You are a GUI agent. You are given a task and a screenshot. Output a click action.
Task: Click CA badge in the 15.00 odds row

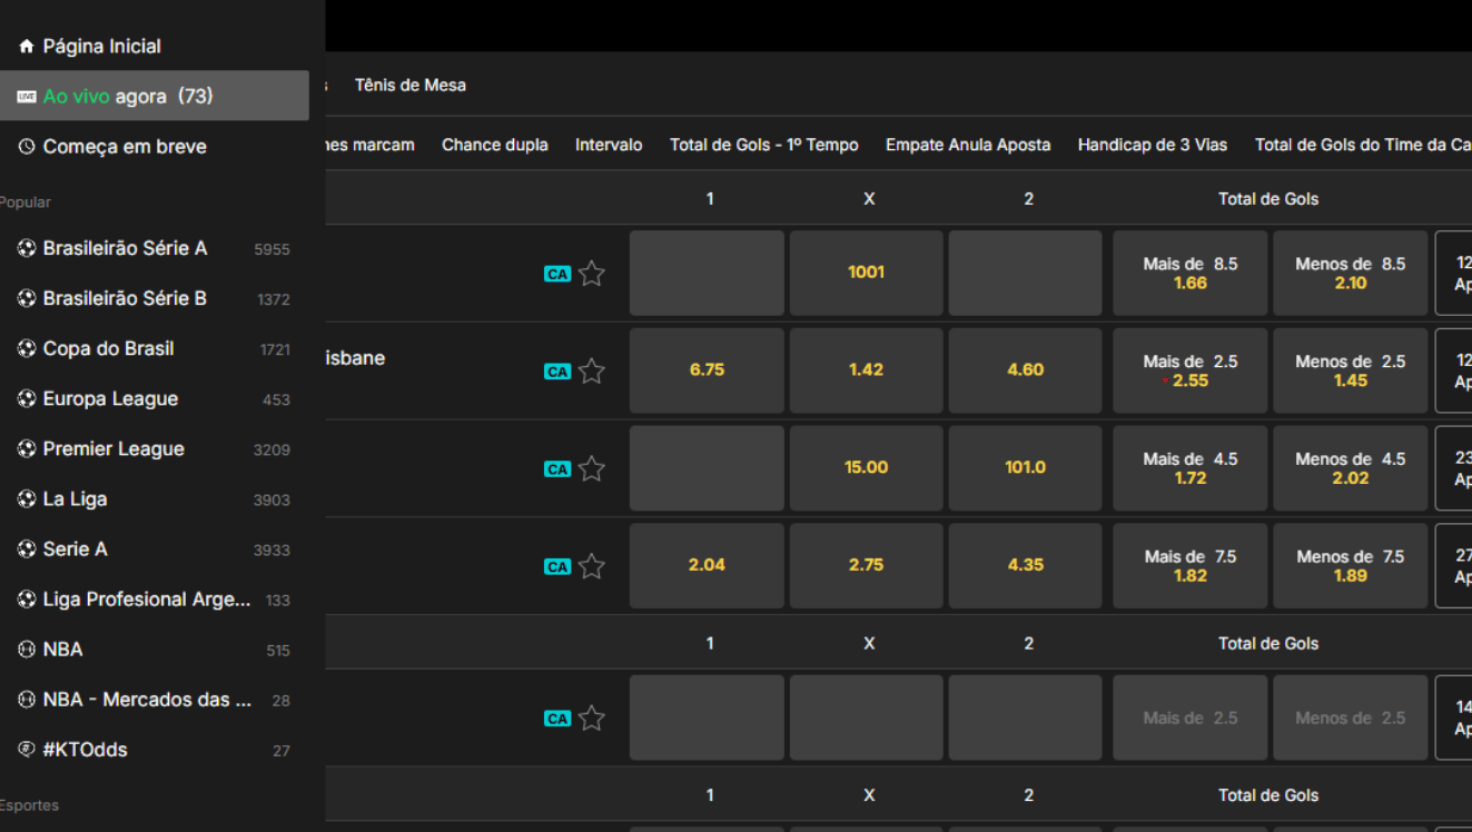pyautogui.click(x=557, y=469)
